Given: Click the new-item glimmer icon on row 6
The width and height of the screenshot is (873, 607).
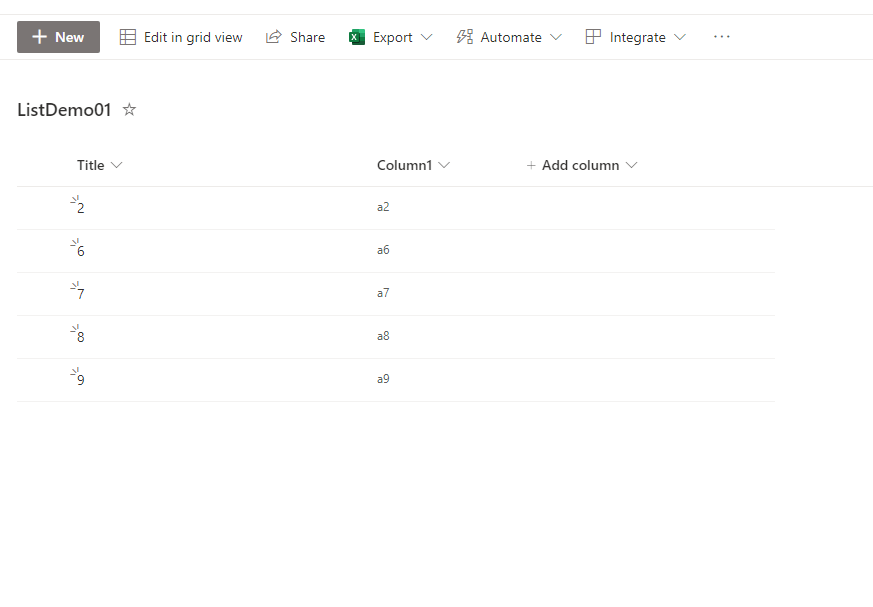Looking at the screenshot, I should point(75,242).
